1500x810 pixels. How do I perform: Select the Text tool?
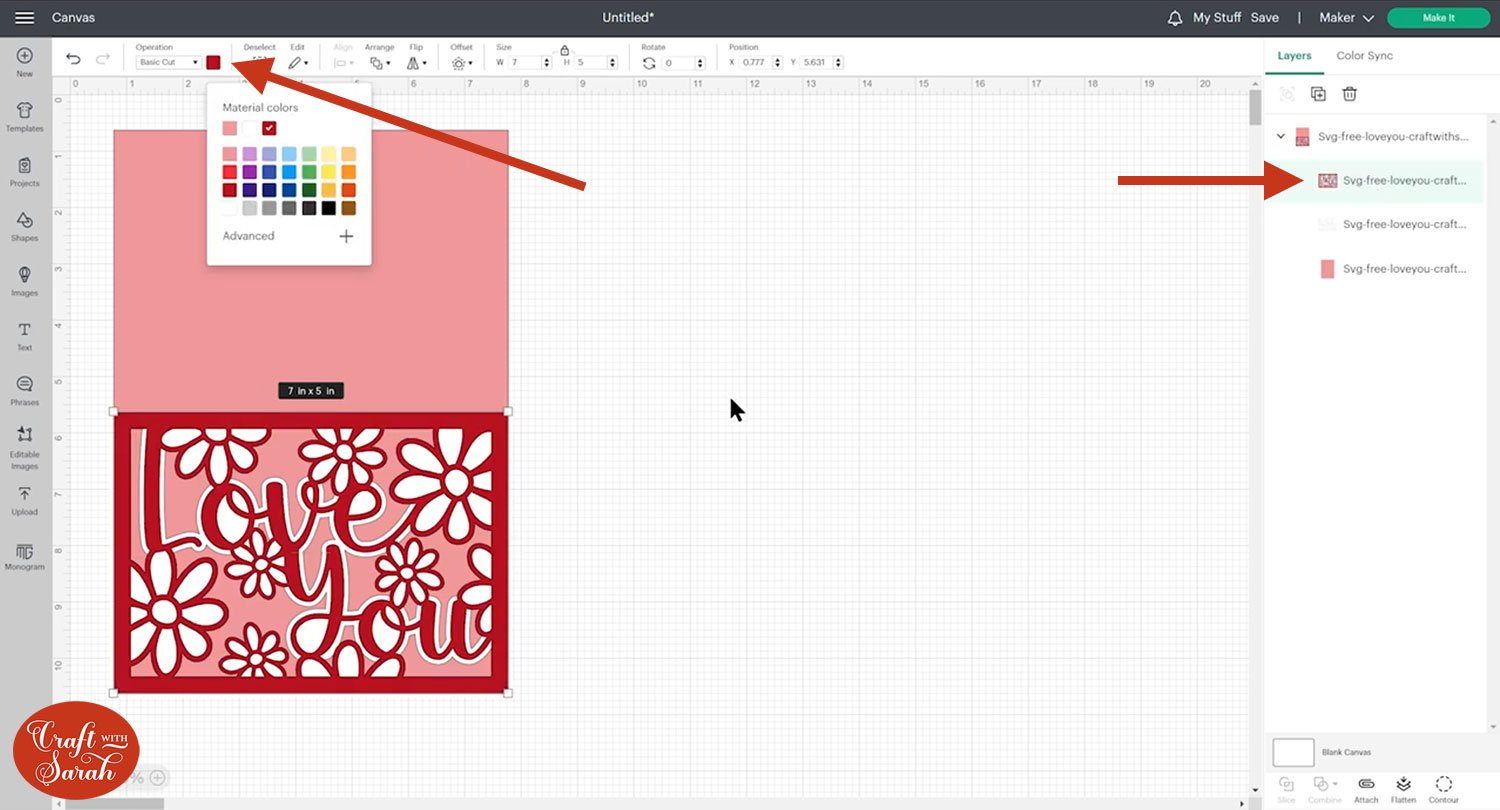point(25,336)
